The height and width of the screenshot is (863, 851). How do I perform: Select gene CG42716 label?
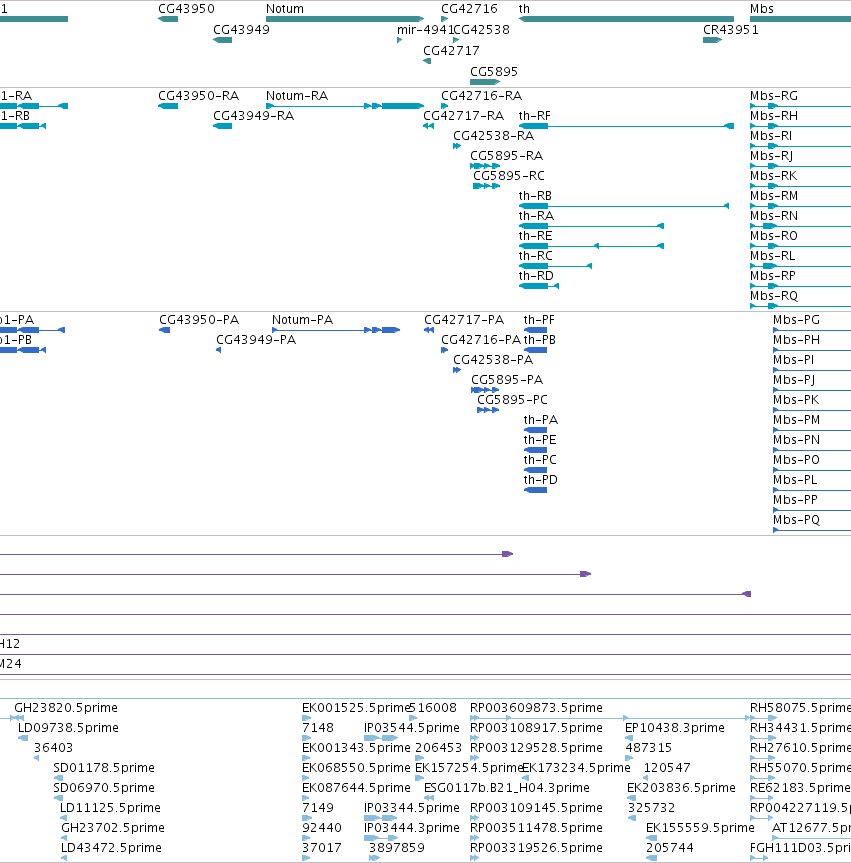tap(469, 9)
